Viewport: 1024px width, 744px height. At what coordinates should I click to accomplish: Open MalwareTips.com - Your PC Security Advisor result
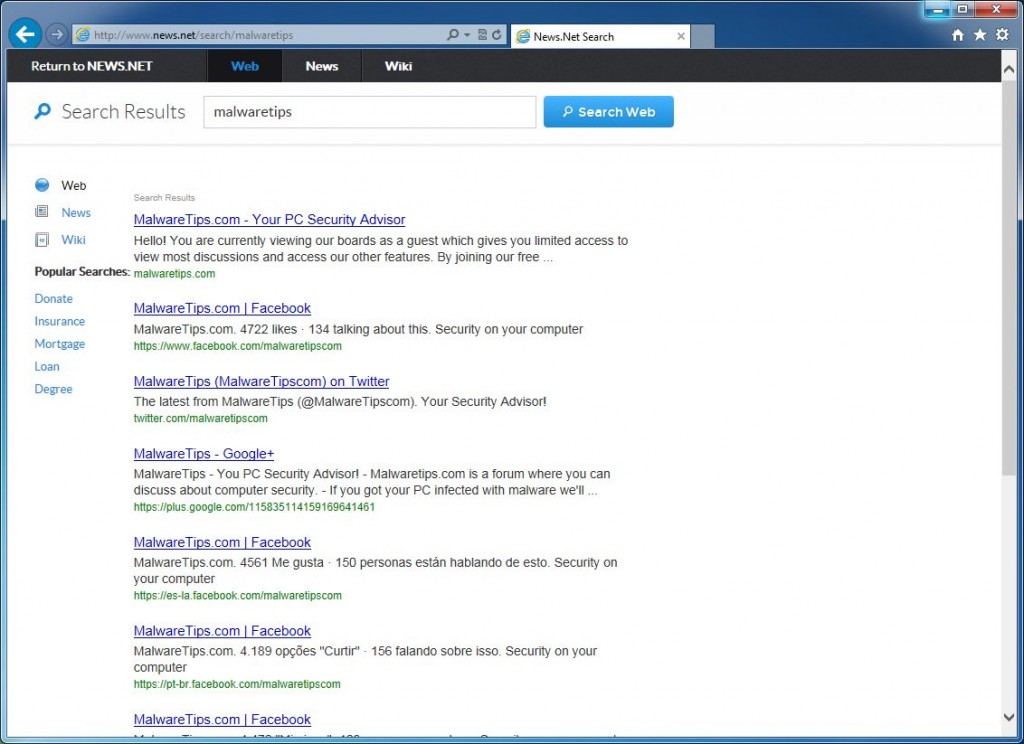(269, 219)
